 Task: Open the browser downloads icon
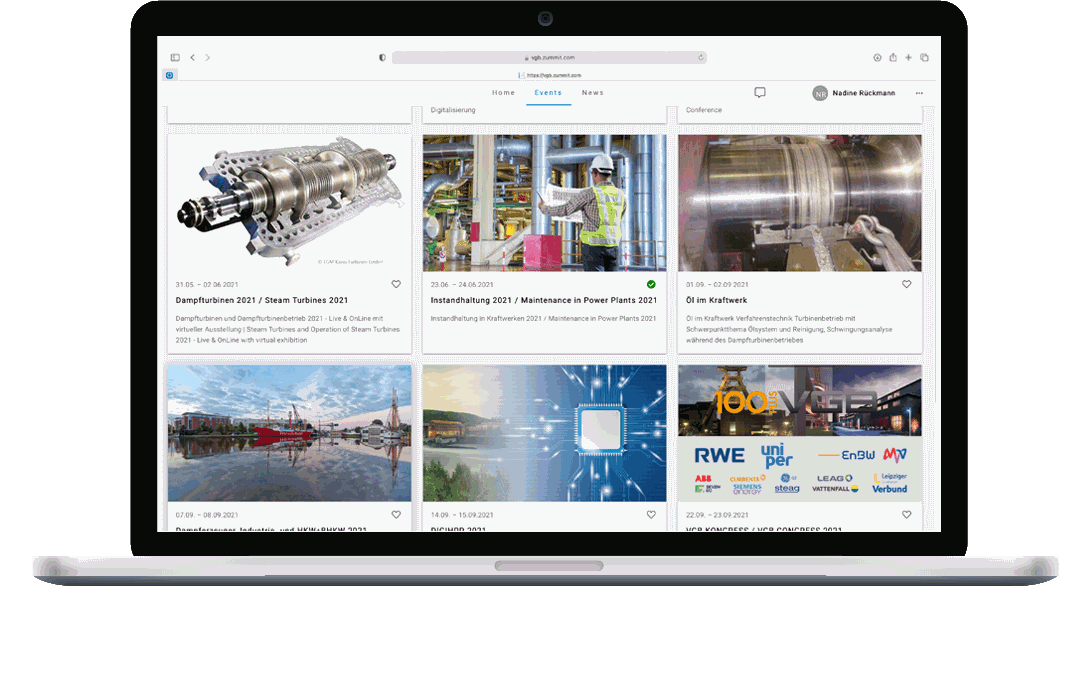tap(877, 58)
